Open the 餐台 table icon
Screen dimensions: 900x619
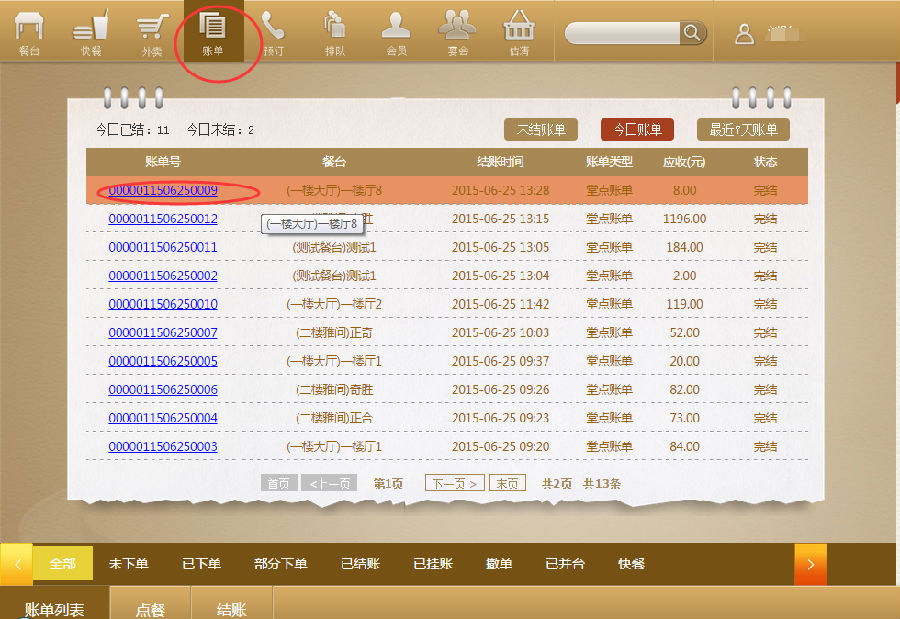[x=29, y=31]
